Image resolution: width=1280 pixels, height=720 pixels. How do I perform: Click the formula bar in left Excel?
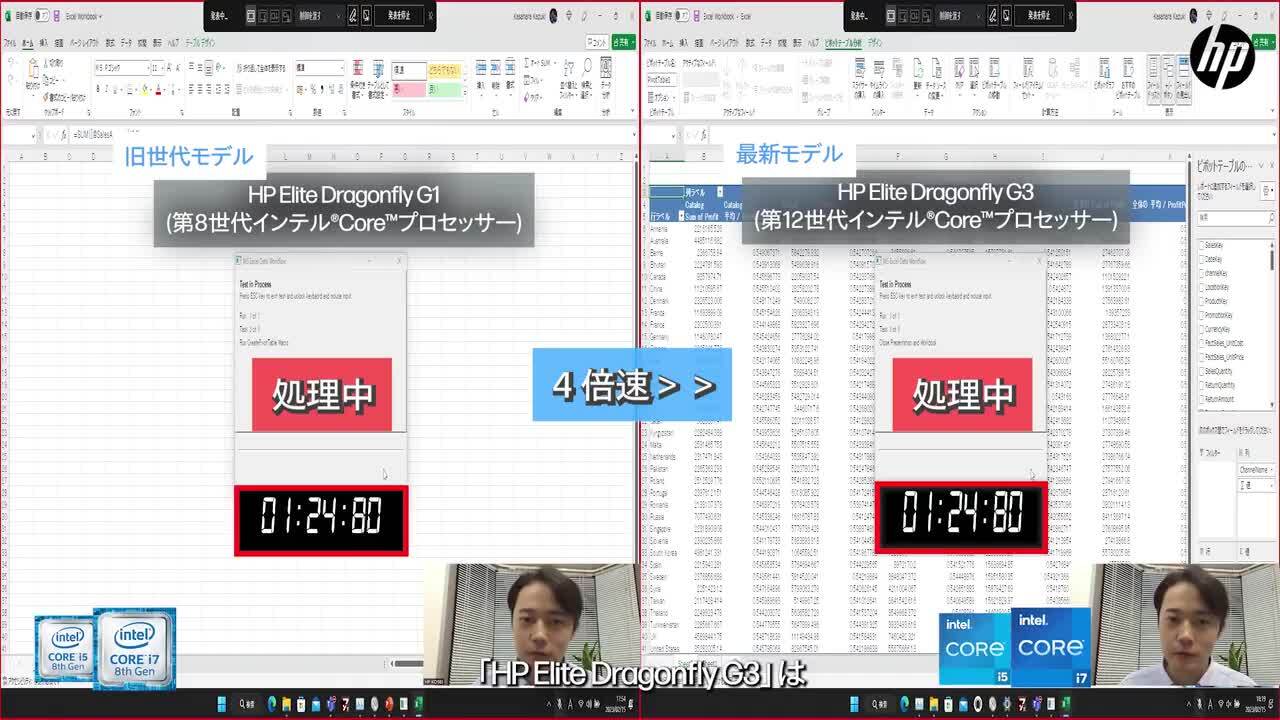(350, 134)
